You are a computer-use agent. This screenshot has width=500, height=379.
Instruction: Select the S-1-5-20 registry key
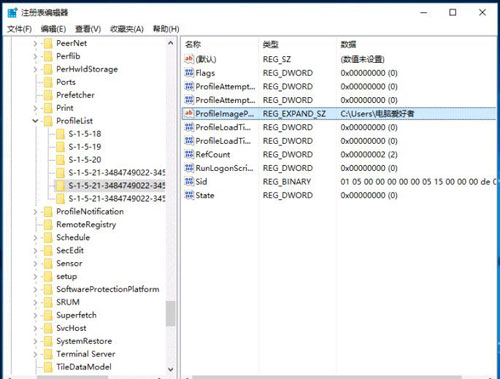click(x=85, y=160)
